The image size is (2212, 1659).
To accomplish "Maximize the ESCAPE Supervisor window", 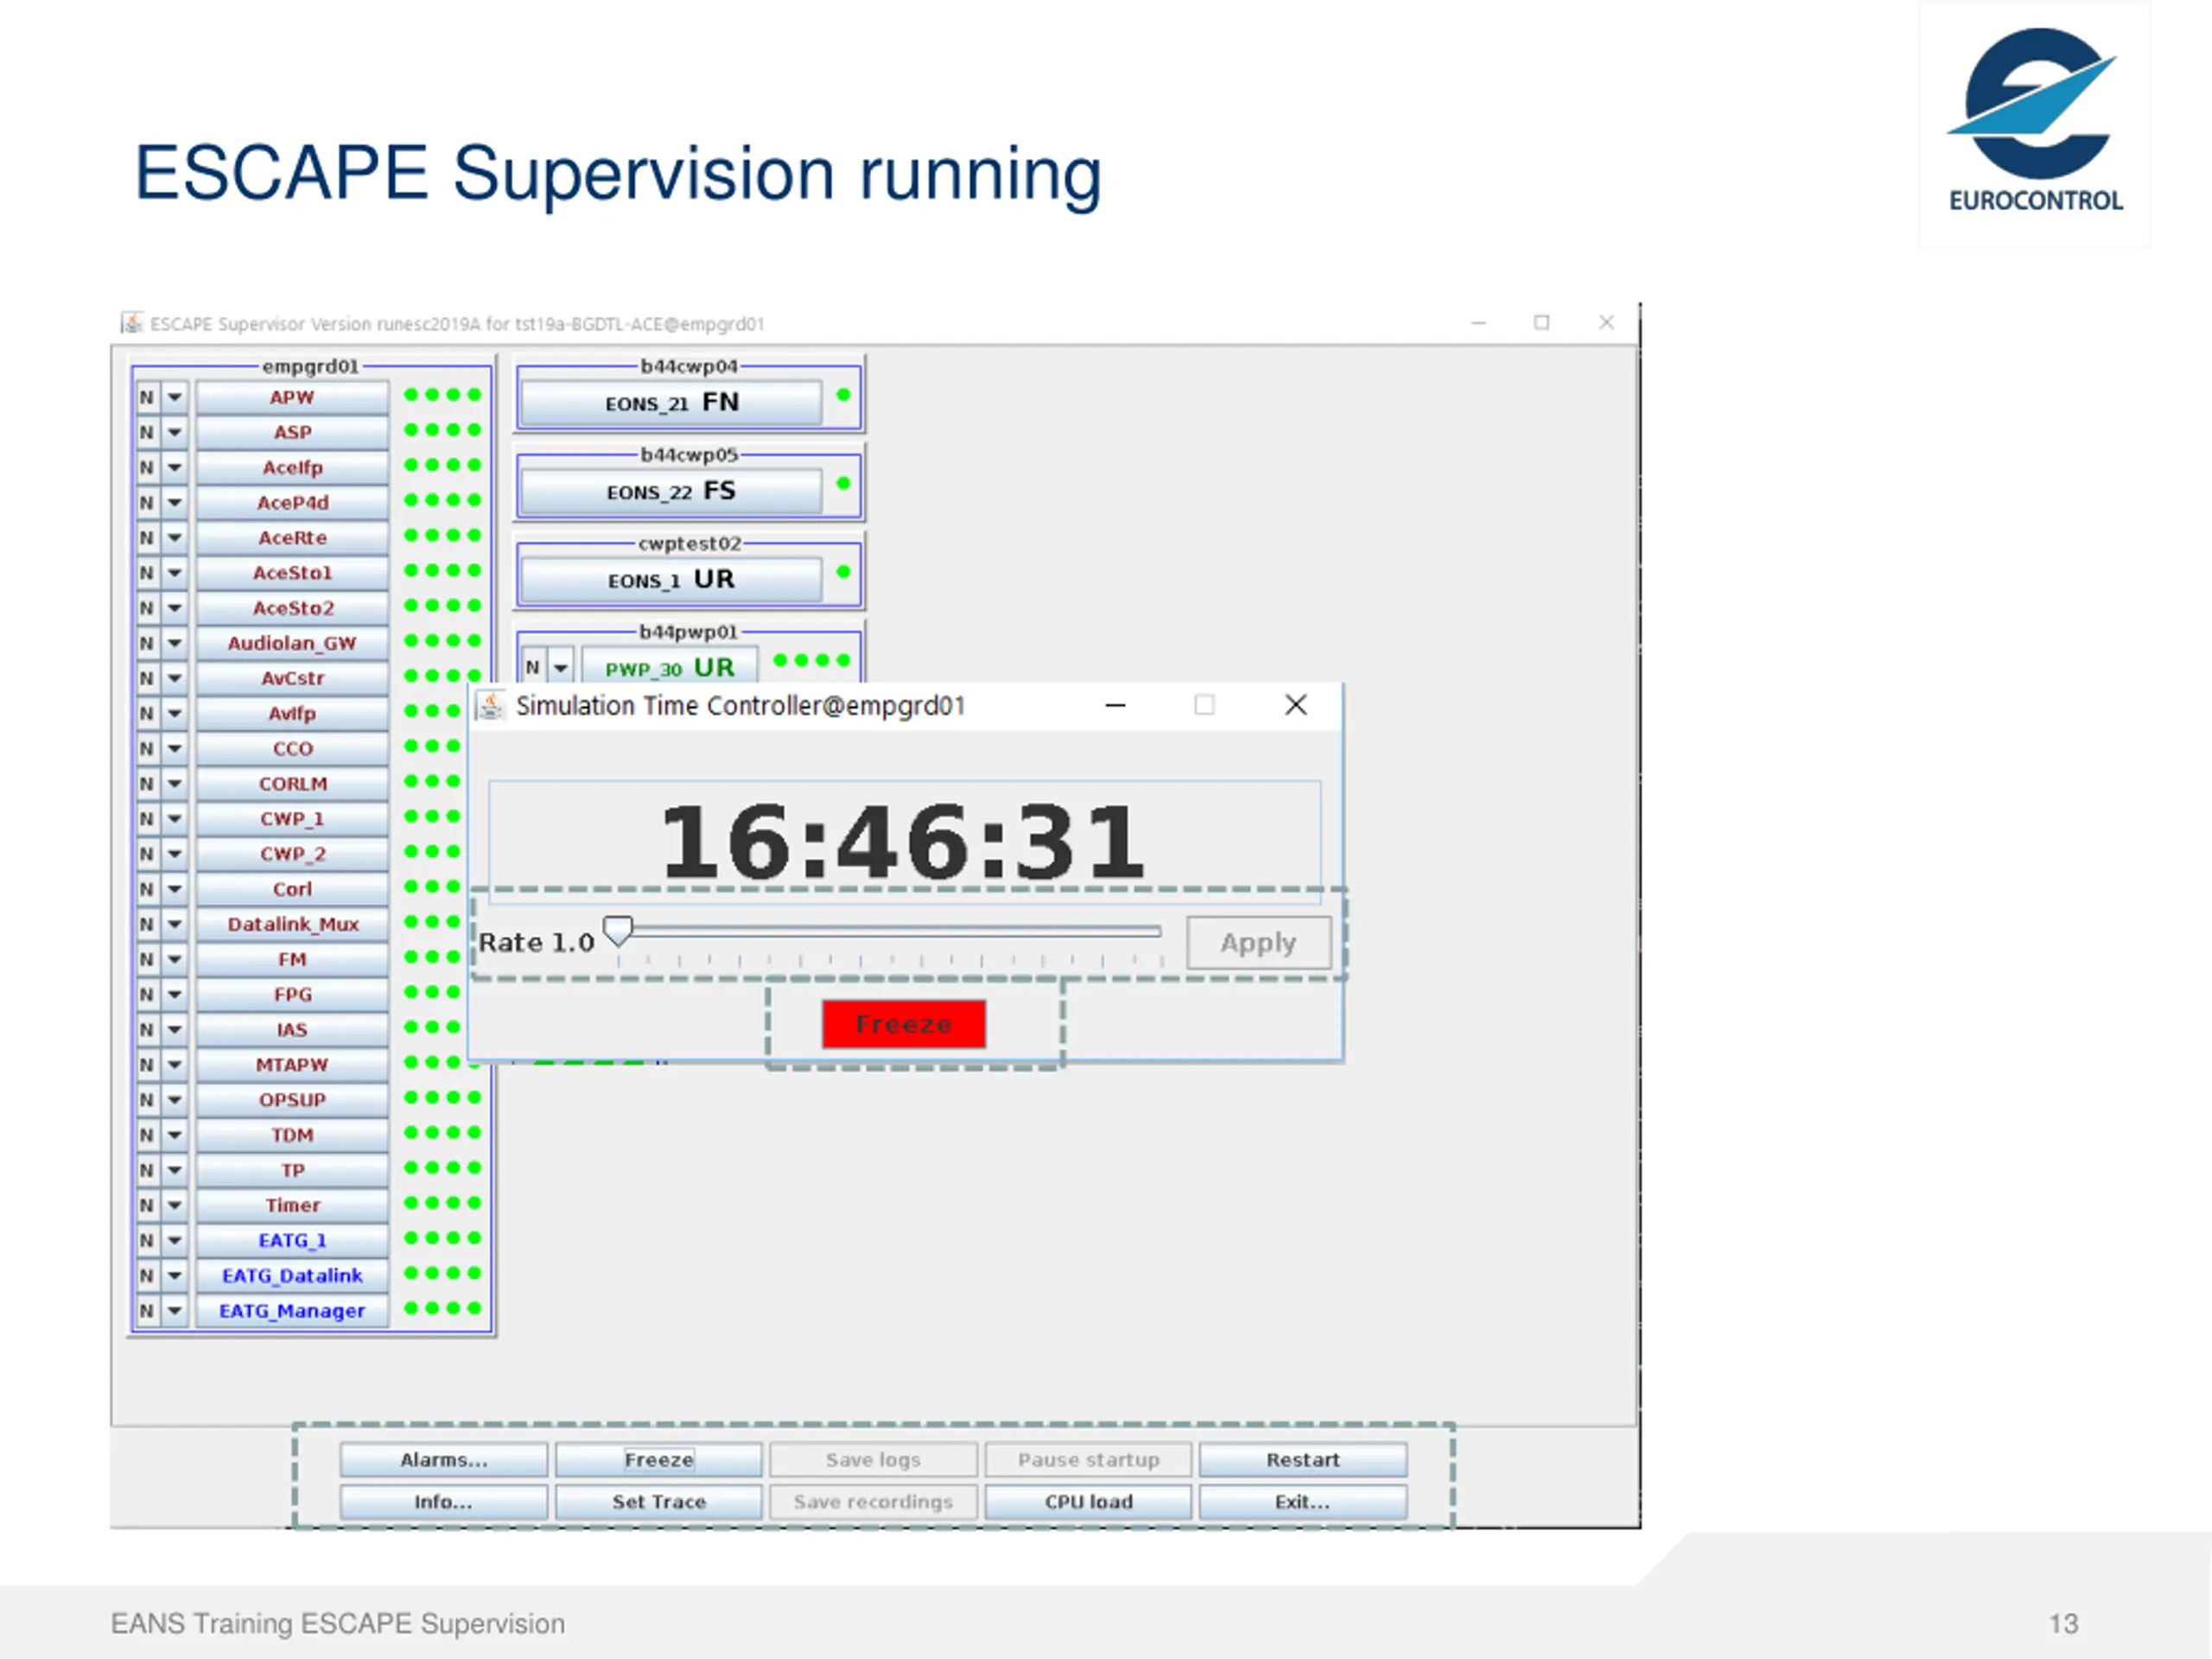I will tap(1541, 322).
